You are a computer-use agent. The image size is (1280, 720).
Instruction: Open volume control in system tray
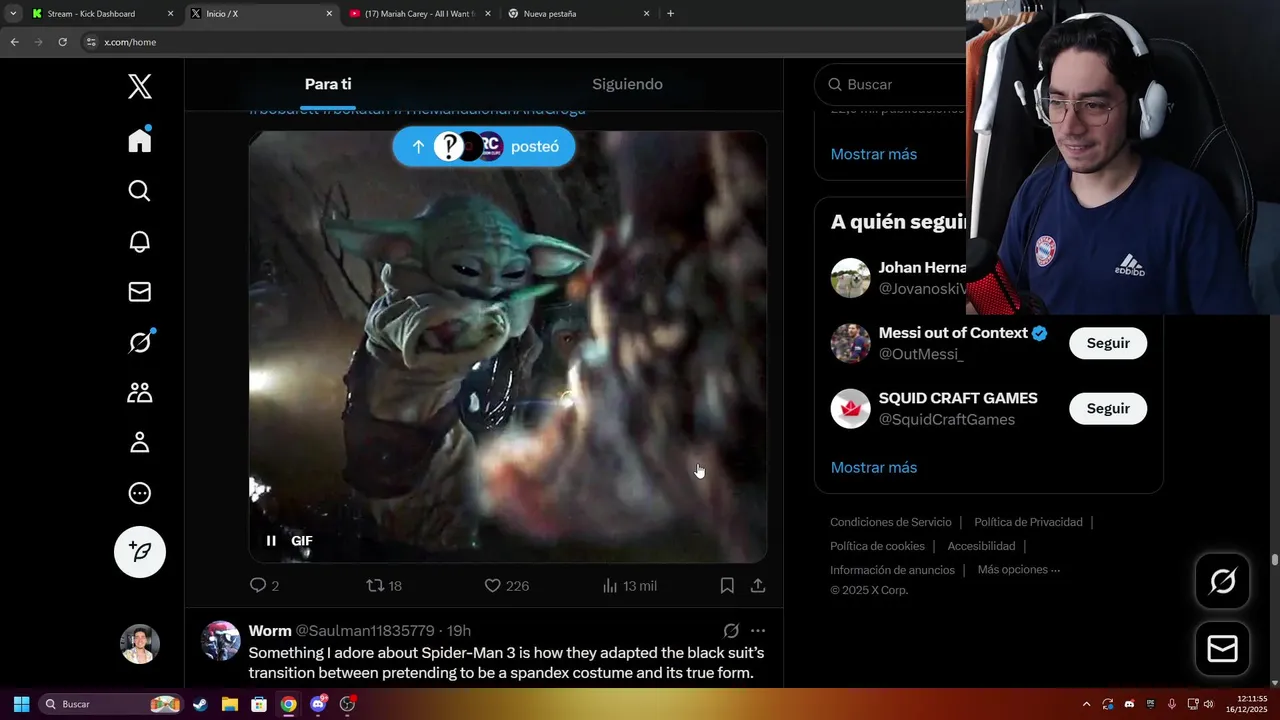pos(1208,704)
